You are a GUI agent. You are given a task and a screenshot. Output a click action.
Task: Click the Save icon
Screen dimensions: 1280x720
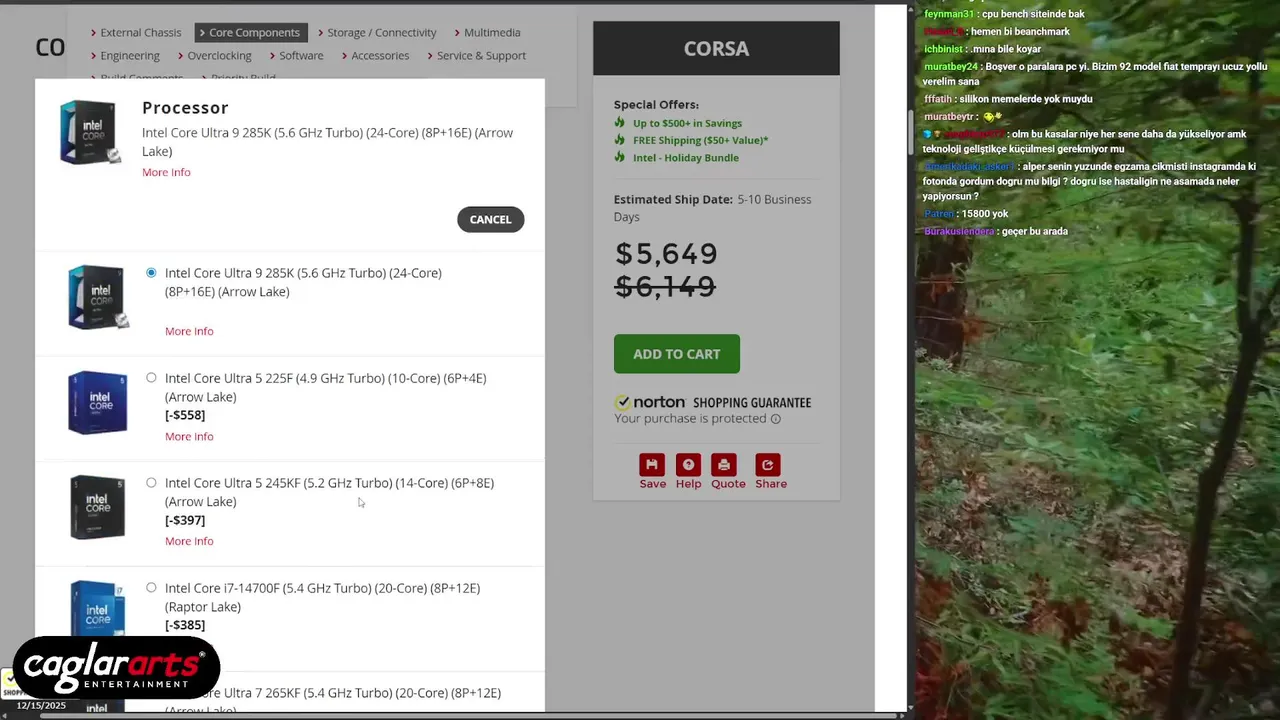652,465
